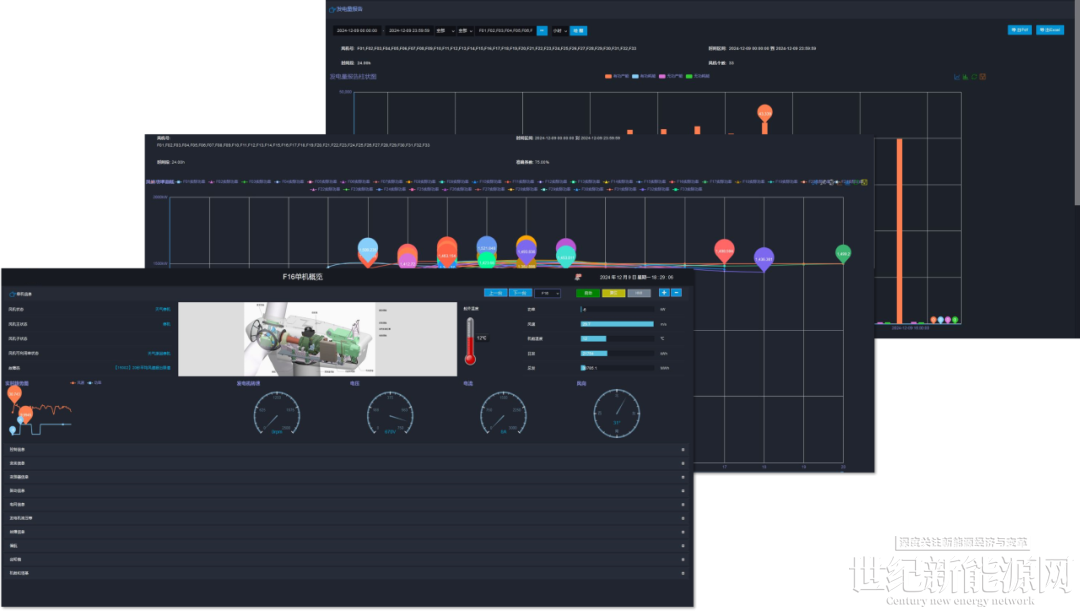Click the line chart view icon in report chart
Viewport: 1080px width, 611px height.
(957, 76)
